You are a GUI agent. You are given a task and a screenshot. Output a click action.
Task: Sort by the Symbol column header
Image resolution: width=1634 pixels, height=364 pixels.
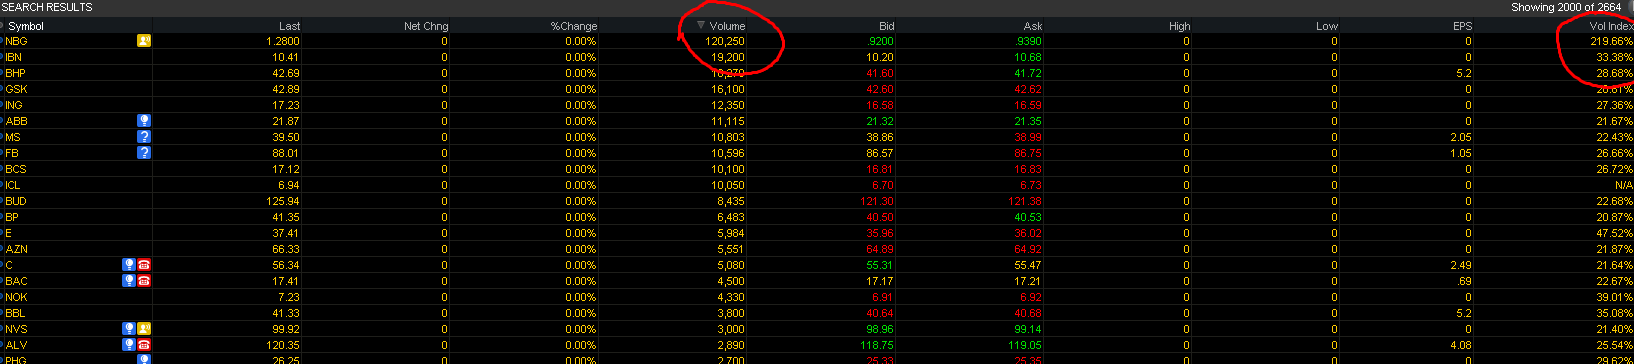tap(26, 26)
